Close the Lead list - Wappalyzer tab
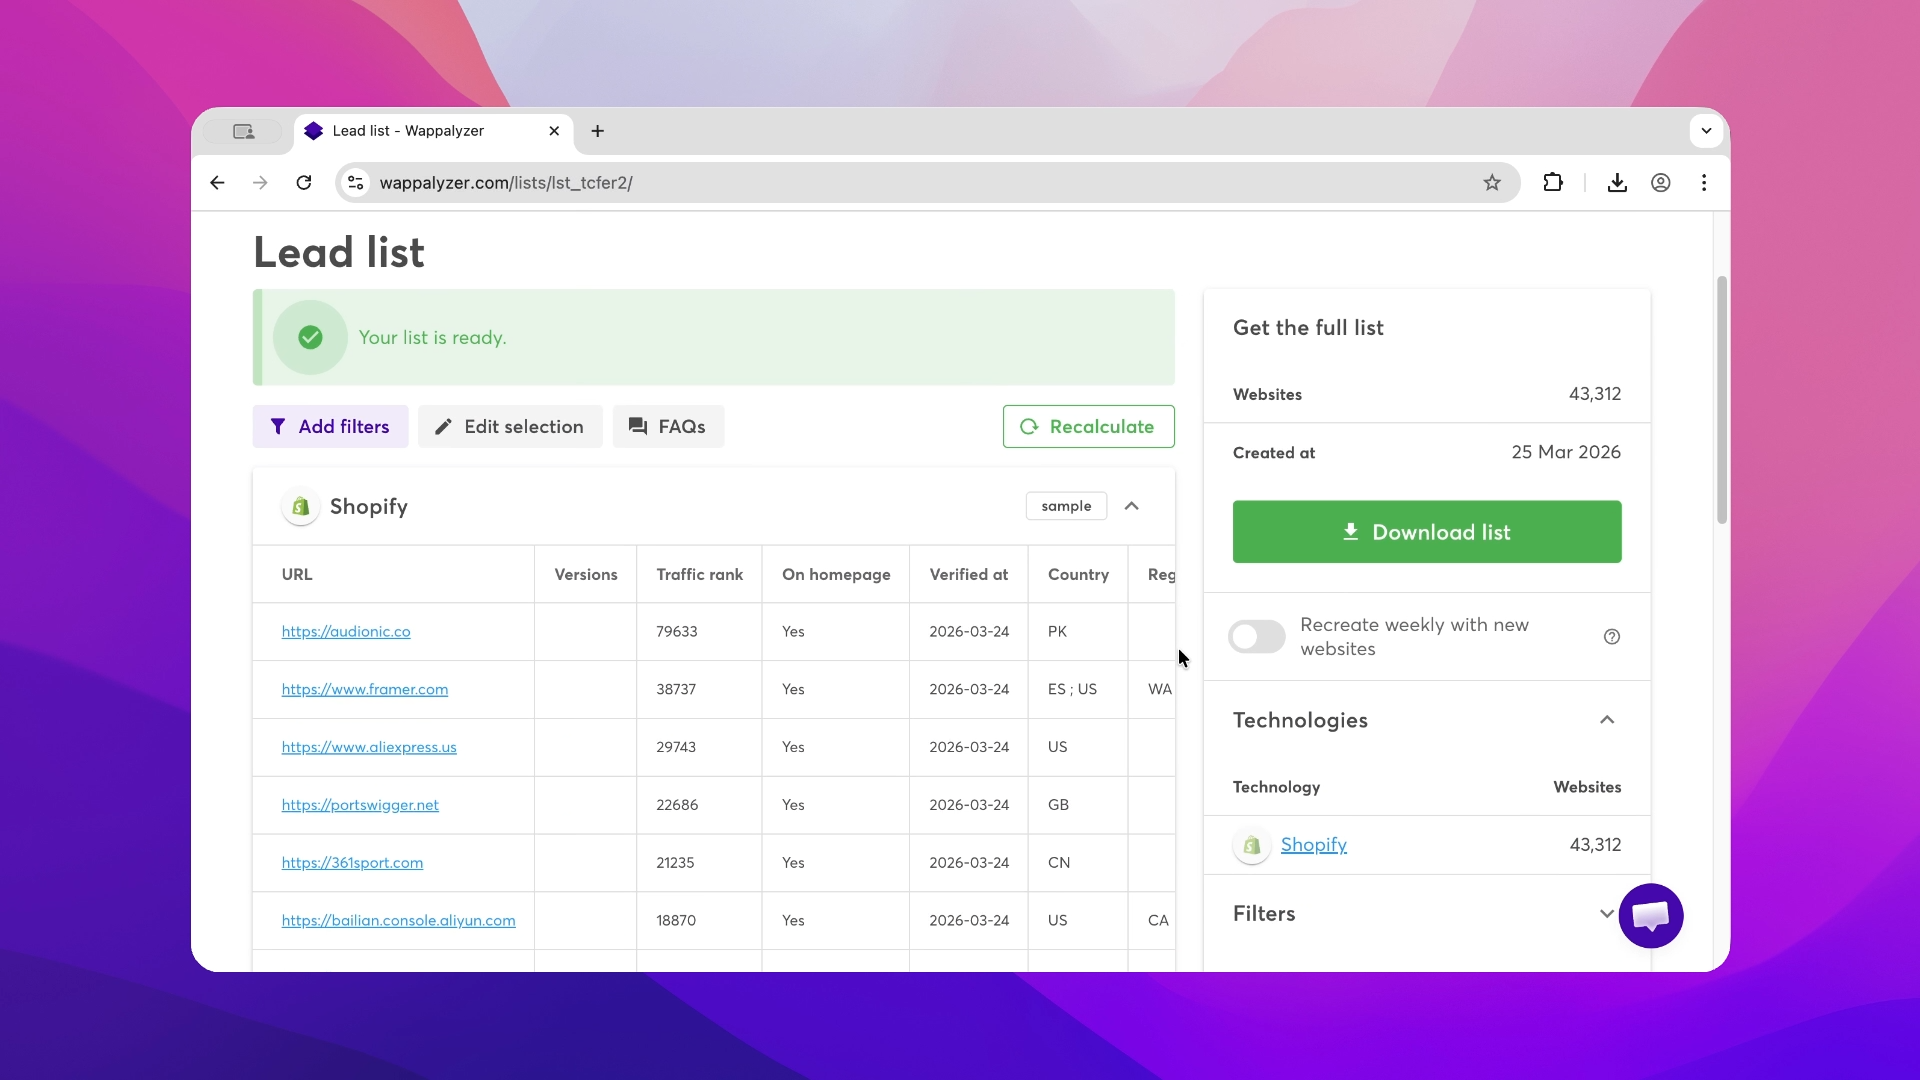1920x1080 pixels. (x=554, y=131)
